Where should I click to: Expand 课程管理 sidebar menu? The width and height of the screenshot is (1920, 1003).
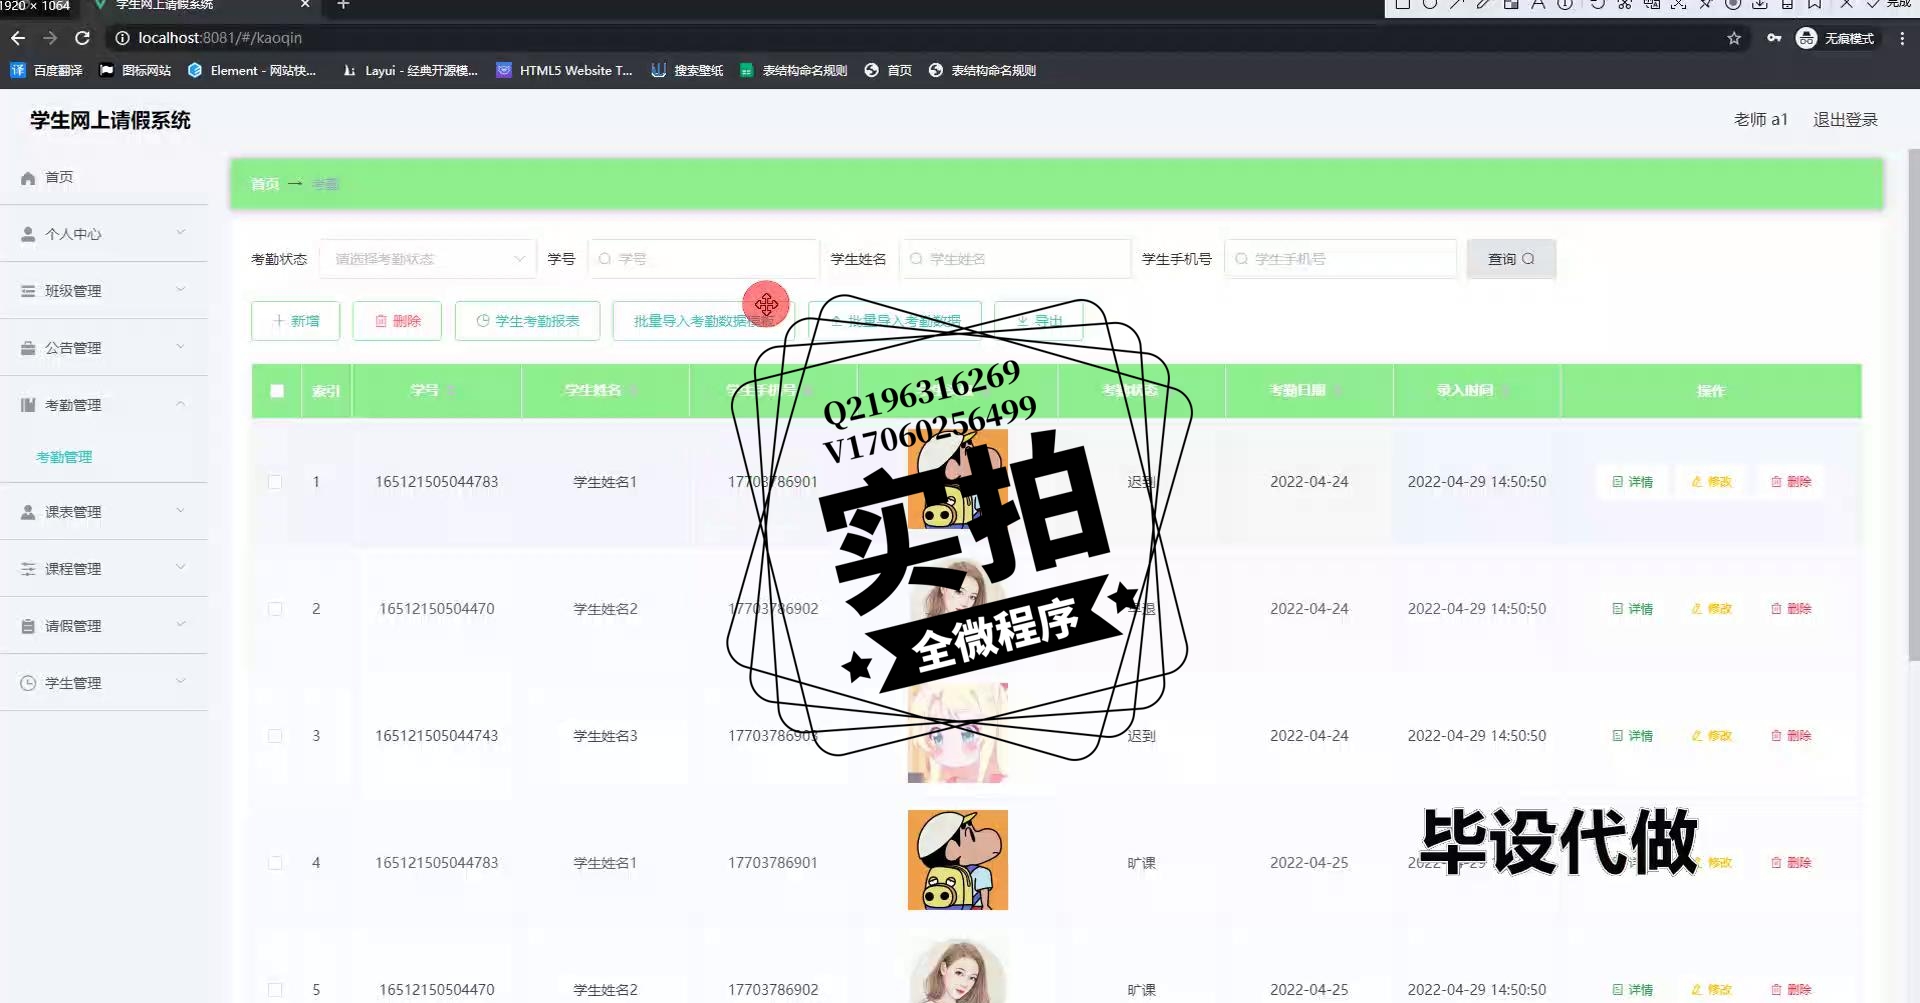click(104, 569)
